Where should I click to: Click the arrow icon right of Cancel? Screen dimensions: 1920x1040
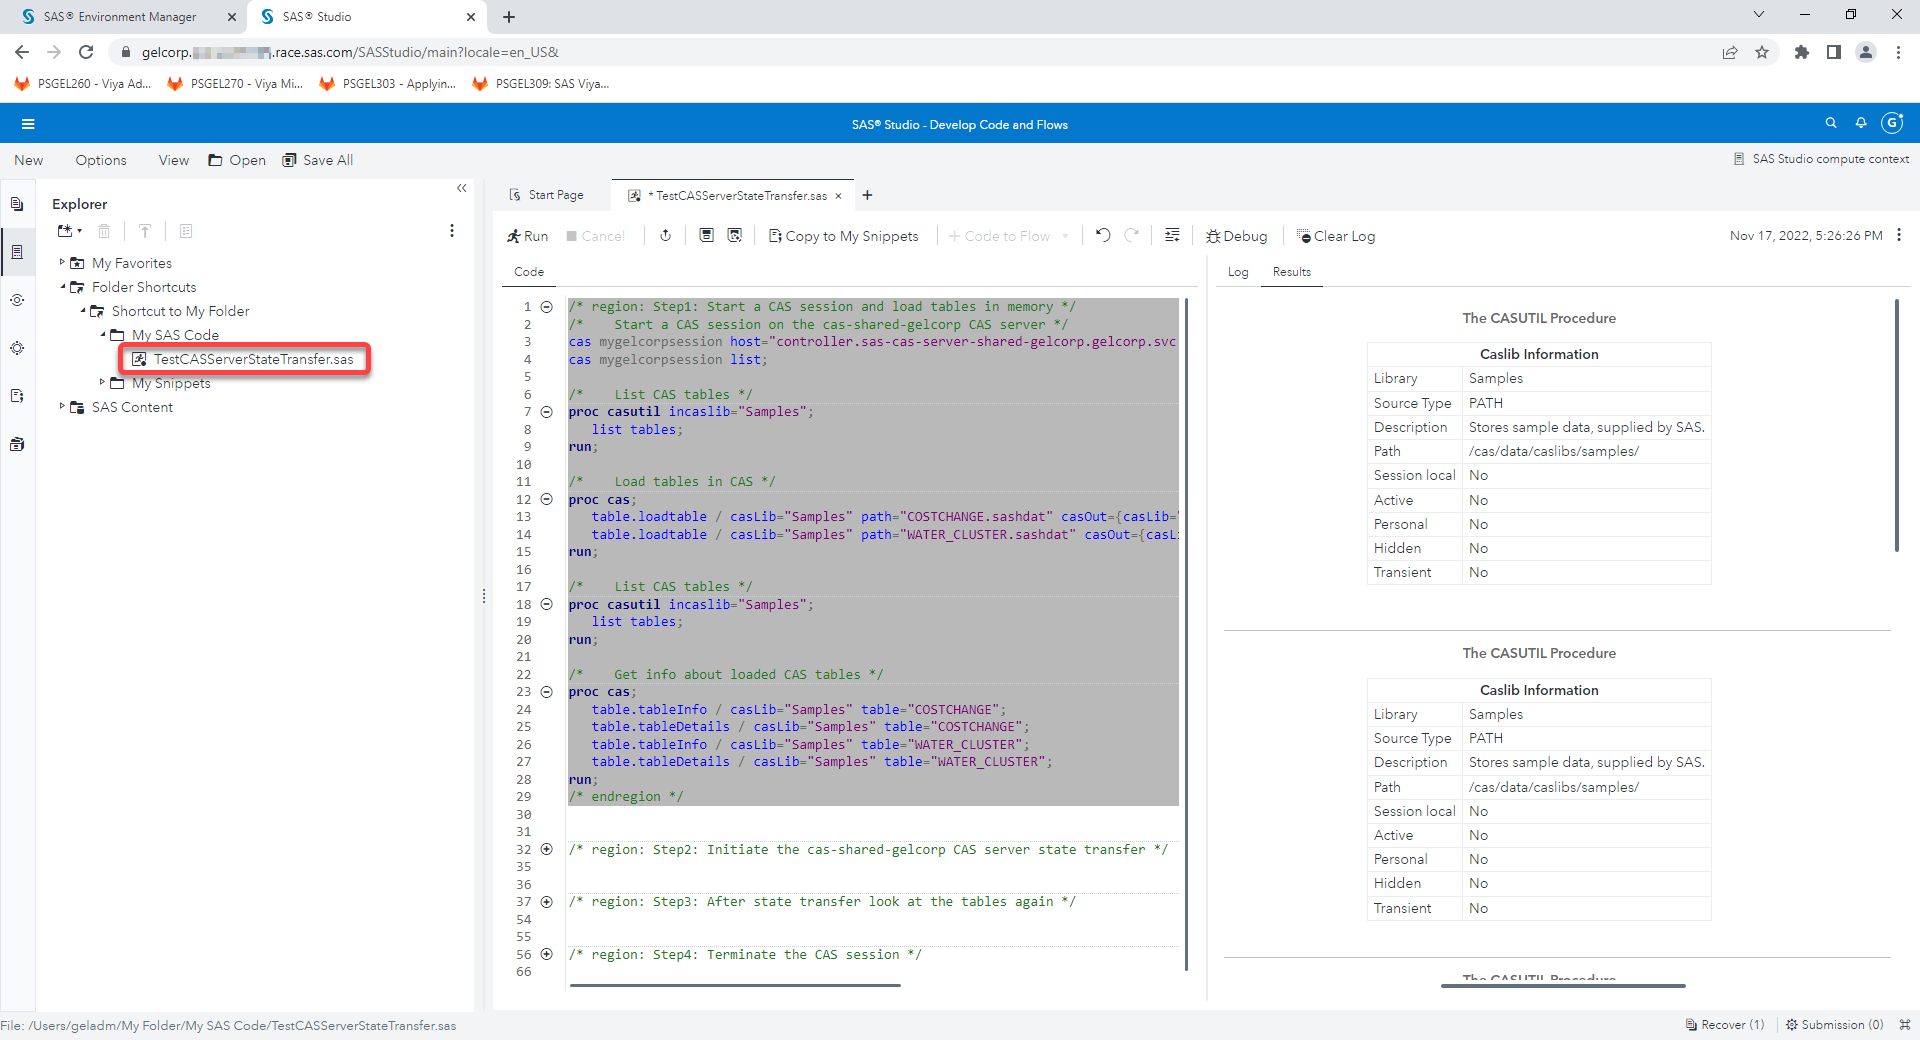(665, 235)
